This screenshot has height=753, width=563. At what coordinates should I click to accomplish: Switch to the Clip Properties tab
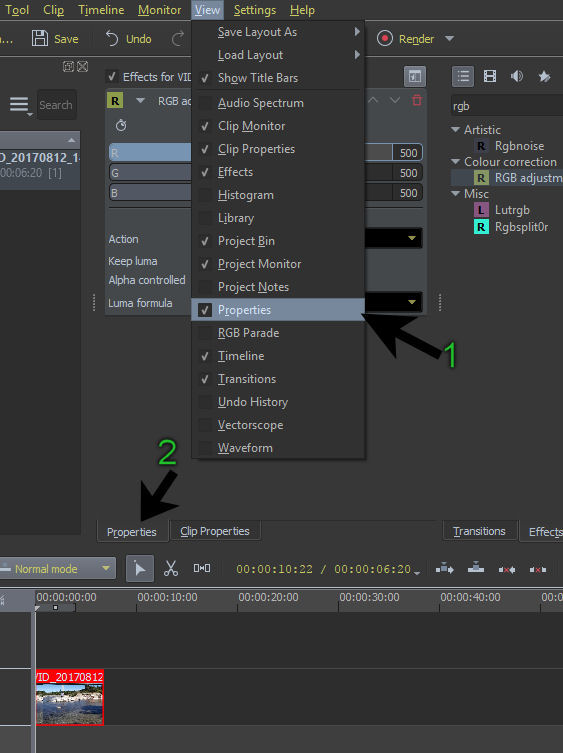pyautogui.click(x=215, y=531)
